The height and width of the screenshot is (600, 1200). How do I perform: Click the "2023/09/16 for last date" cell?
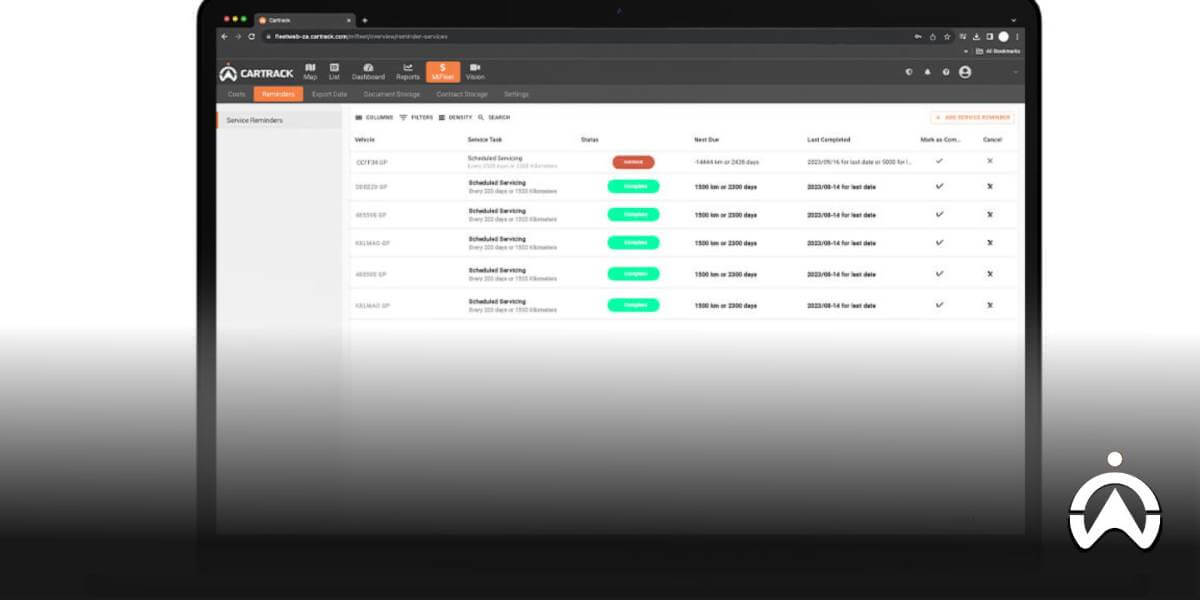tap(859, 162)
